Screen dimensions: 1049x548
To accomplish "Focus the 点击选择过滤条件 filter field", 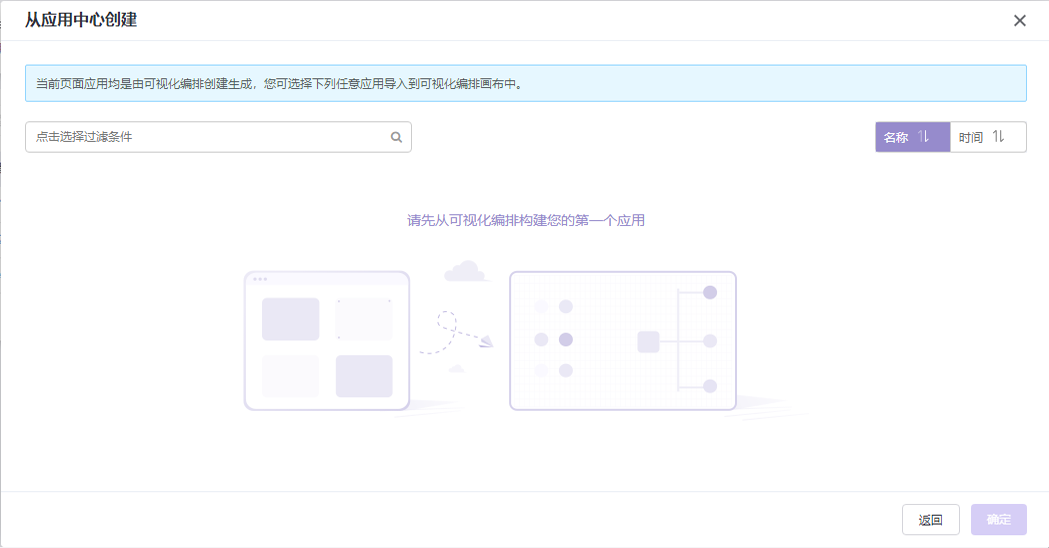I will coord(208,138).
